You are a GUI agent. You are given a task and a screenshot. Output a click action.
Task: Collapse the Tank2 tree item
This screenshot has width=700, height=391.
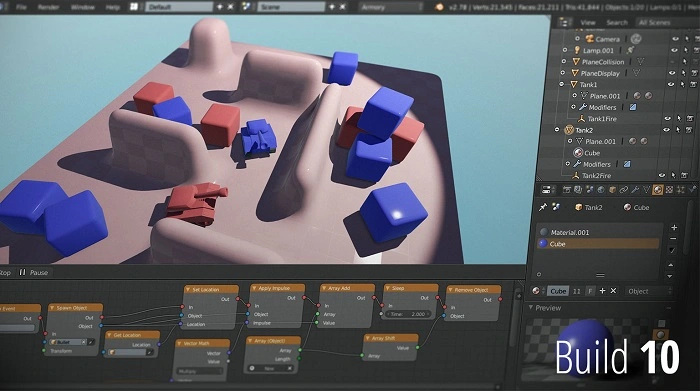point(557,130)
